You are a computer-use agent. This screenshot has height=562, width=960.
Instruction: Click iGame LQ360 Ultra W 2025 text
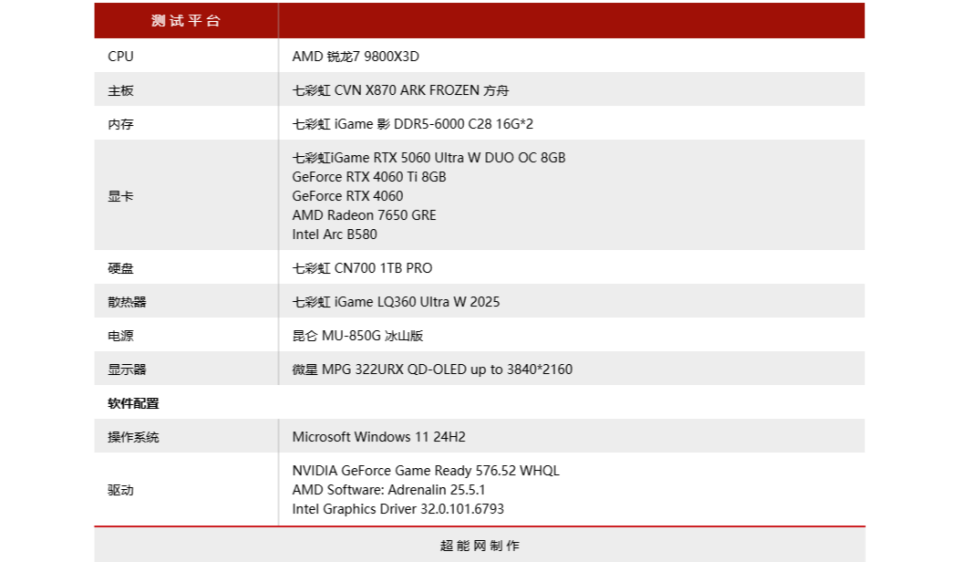click(x=417, y=302)
